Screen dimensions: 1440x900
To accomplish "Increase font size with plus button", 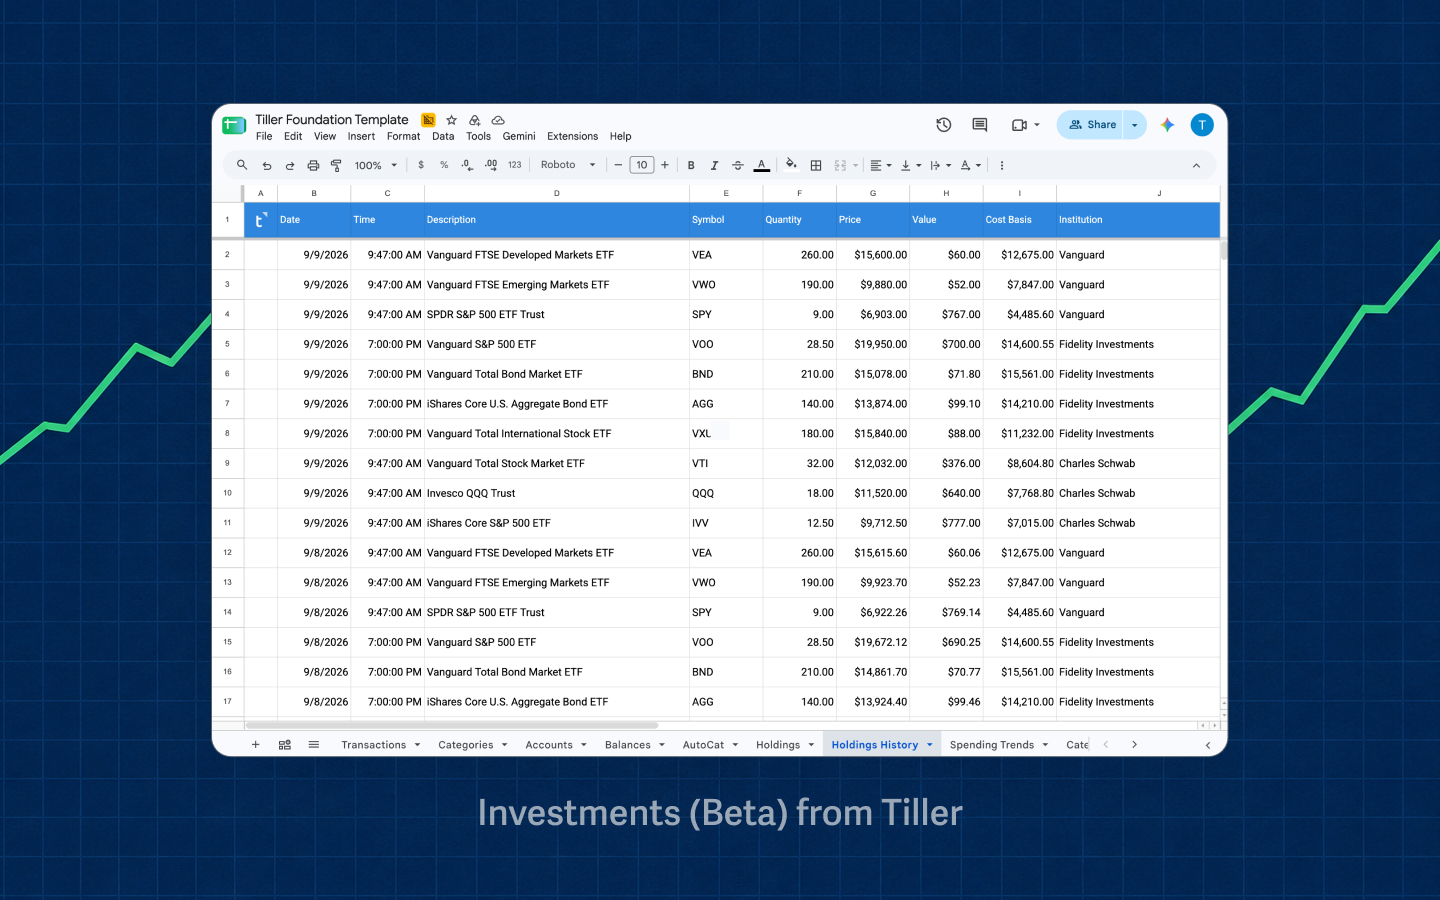I will [665, 165].
